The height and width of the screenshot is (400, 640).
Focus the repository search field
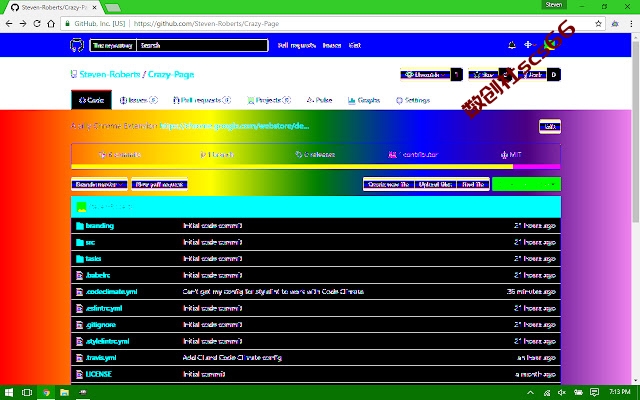(x=202, y=45)
